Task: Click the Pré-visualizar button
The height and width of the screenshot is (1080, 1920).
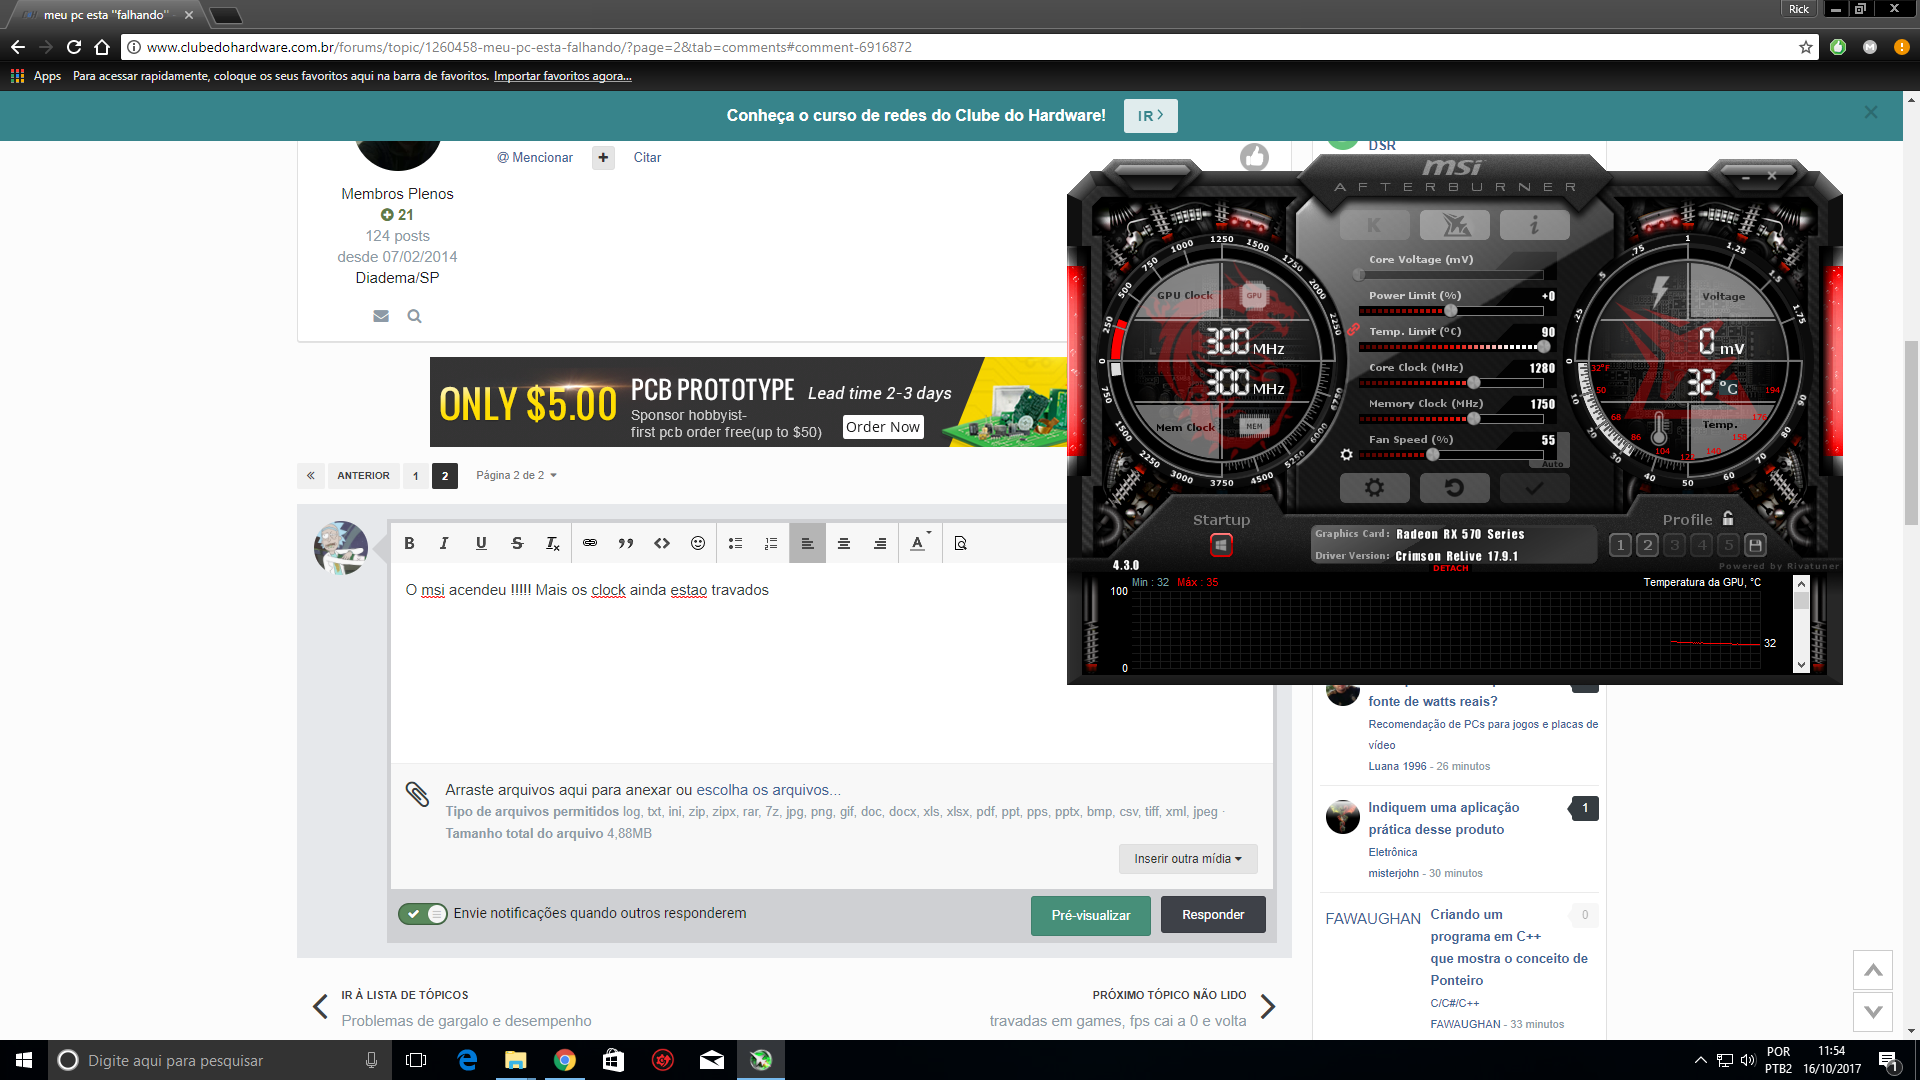Action: 1091,915
